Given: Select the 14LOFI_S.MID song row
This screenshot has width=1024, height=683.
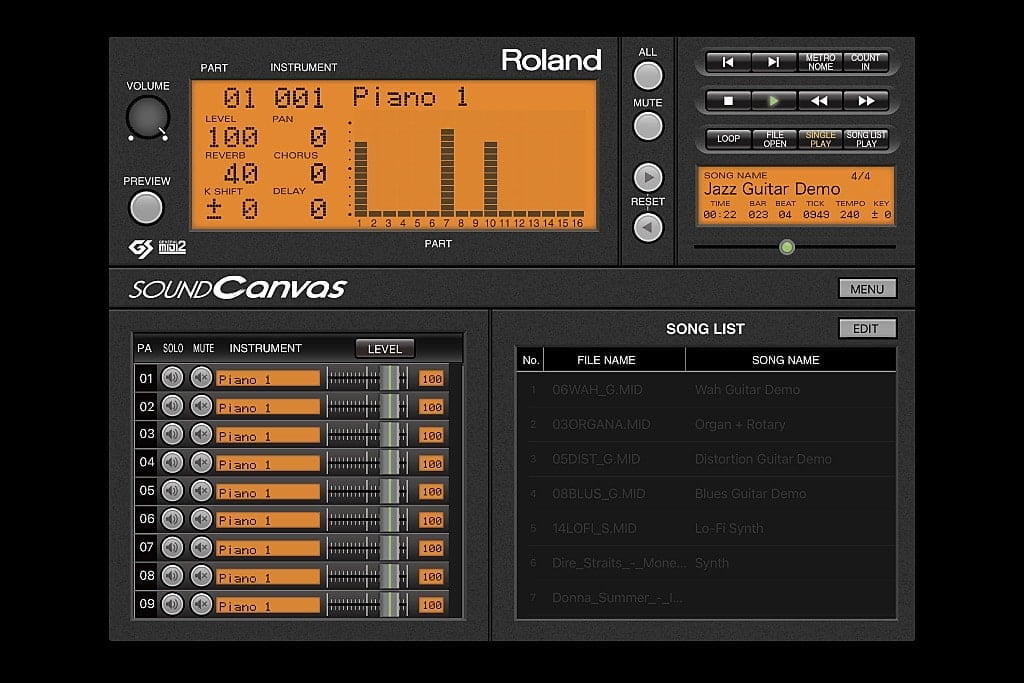Looking at the screenshot, I should point(706,528).
